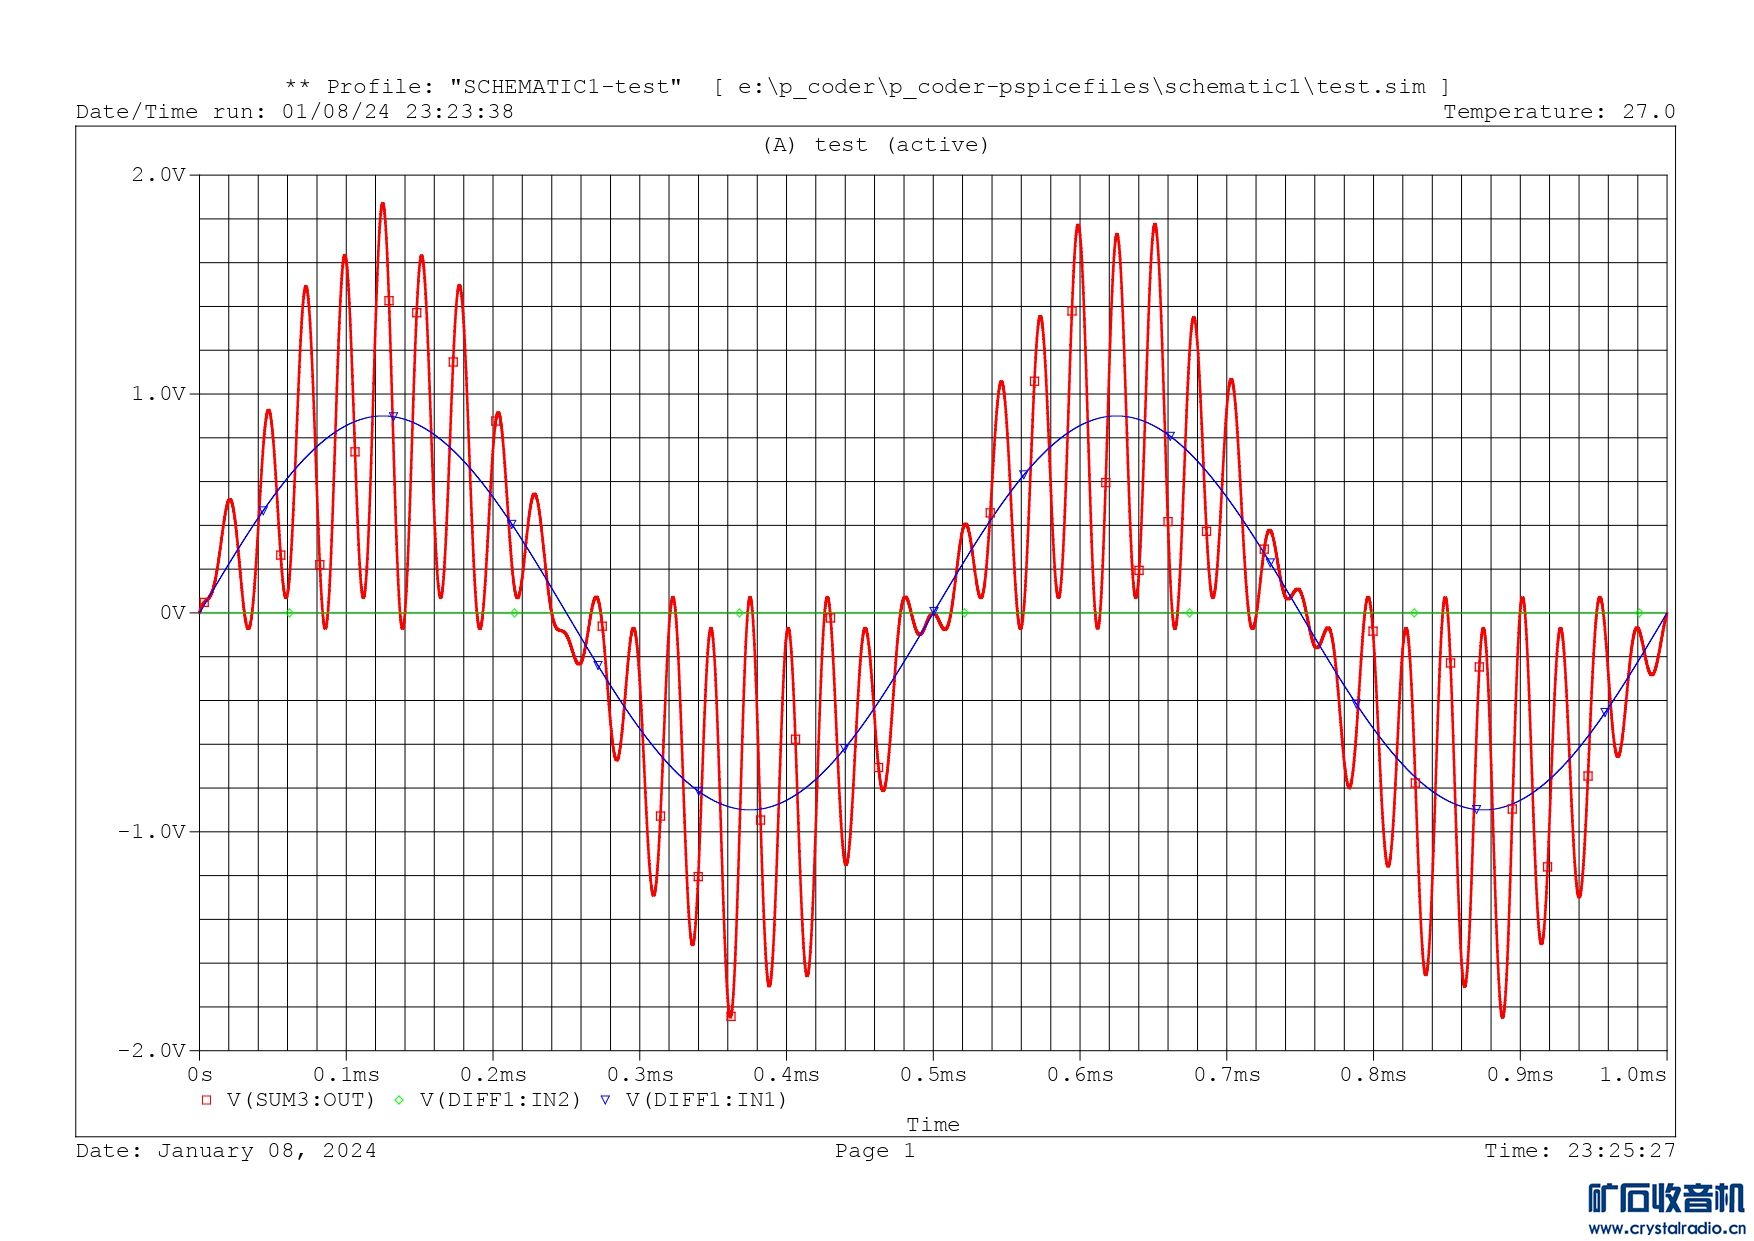The height and width of the screenshot is (1241, 1754).
Task: Click the '(A) test (active)' plot title
Action: coord(876,145)
